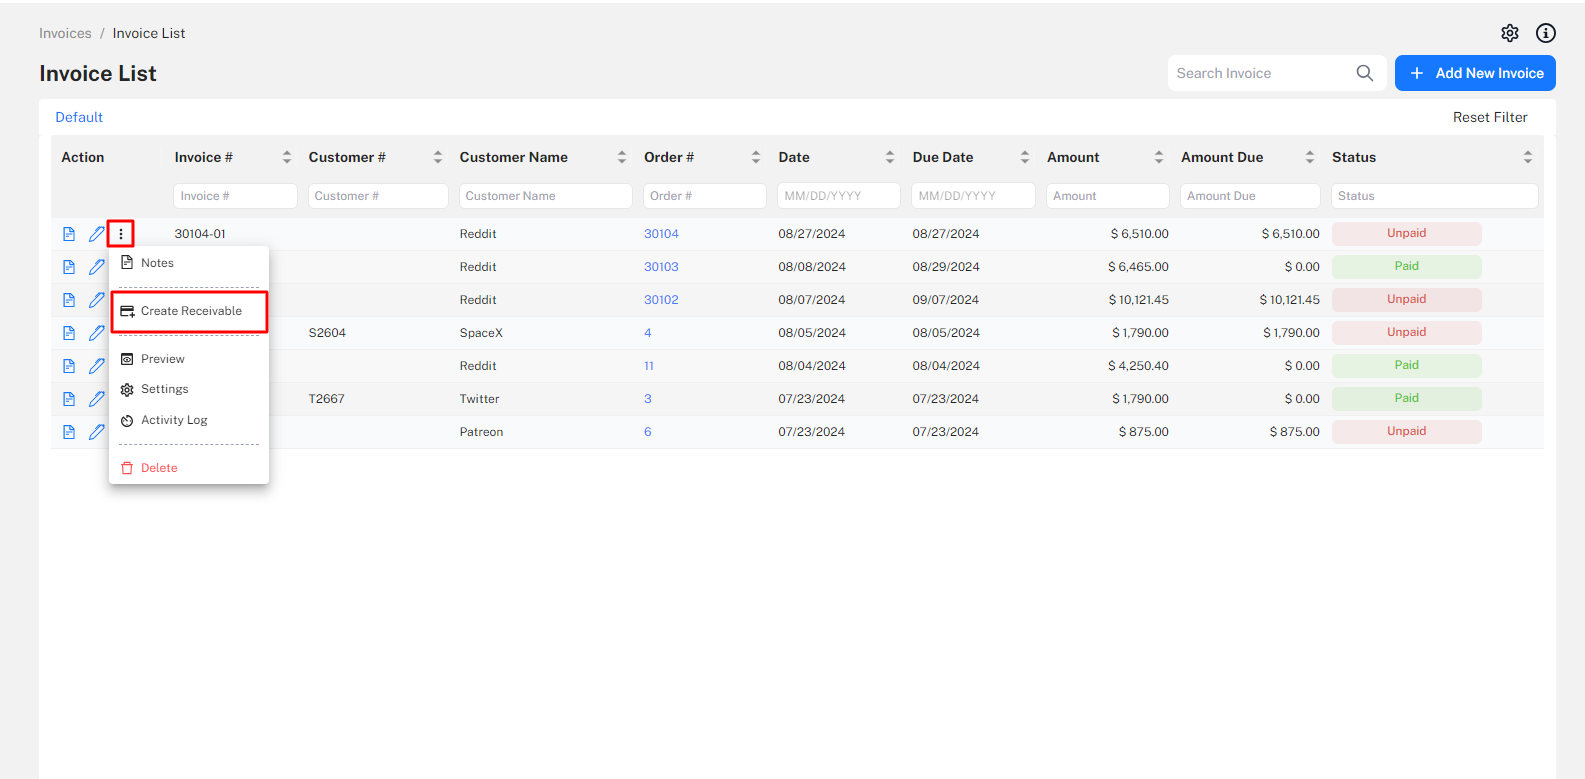Click the Amount Due filter field
1585x779 pixels.
1250,196
